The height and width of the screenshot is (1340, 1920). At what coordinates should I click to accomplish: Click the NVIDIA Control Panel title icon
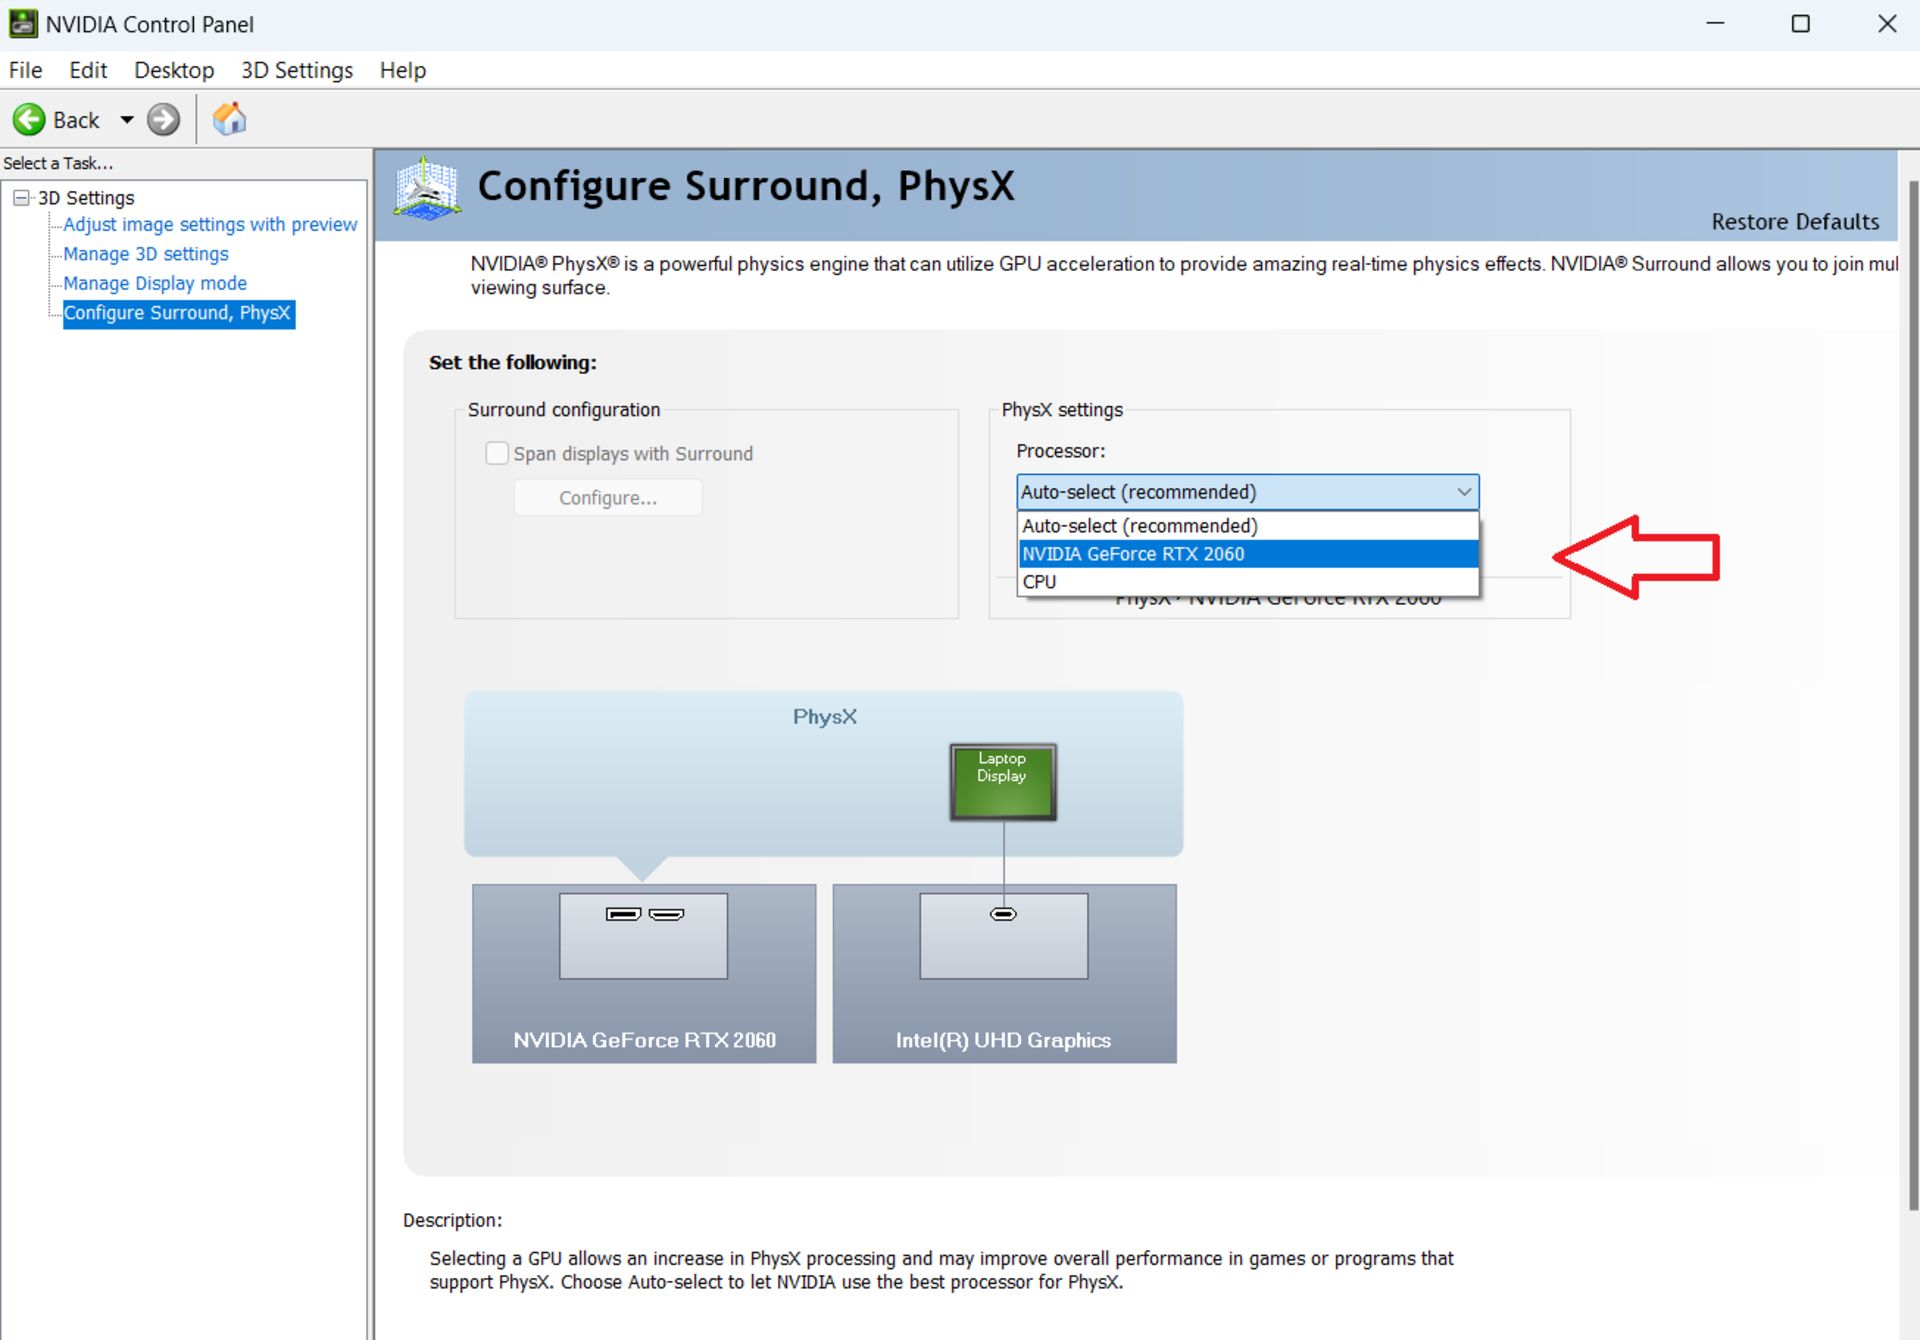[23, 24]
